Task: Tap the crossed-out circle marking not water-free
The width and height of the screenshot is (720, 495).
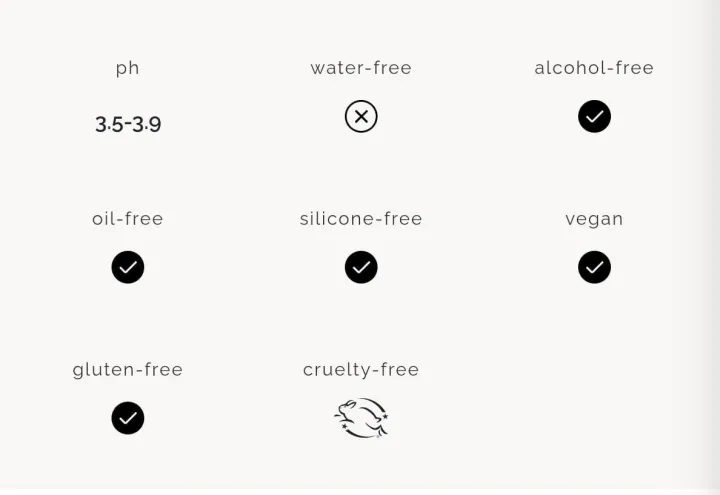Action: coord(361,117)
